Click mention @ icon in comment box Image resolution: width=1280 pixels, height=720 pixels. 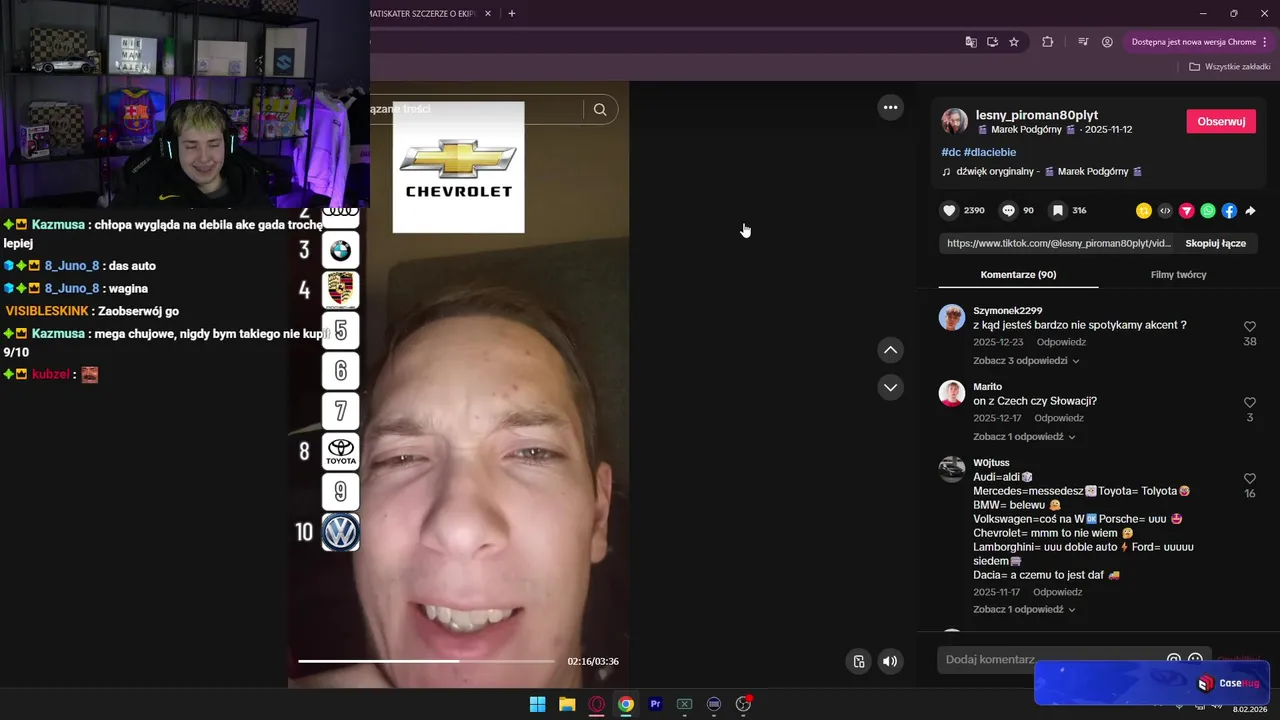pos(1174,660)
